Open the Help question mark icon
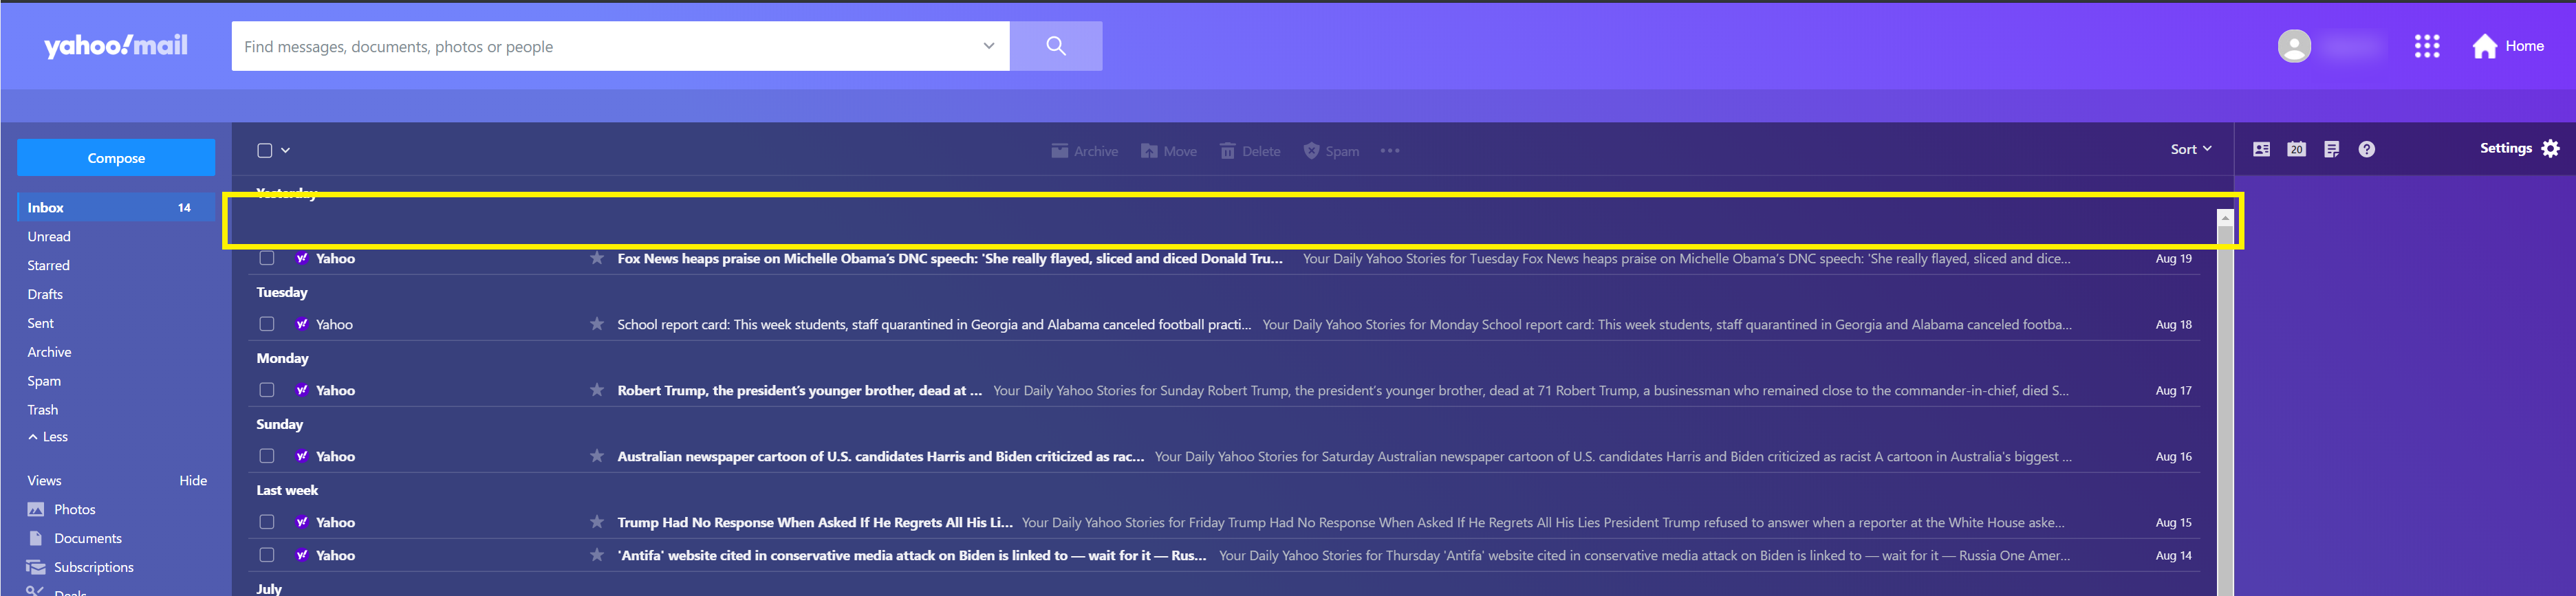The width and height of the screenshot is (2576, 596). pyautogui.click(x=2366, y=149)
